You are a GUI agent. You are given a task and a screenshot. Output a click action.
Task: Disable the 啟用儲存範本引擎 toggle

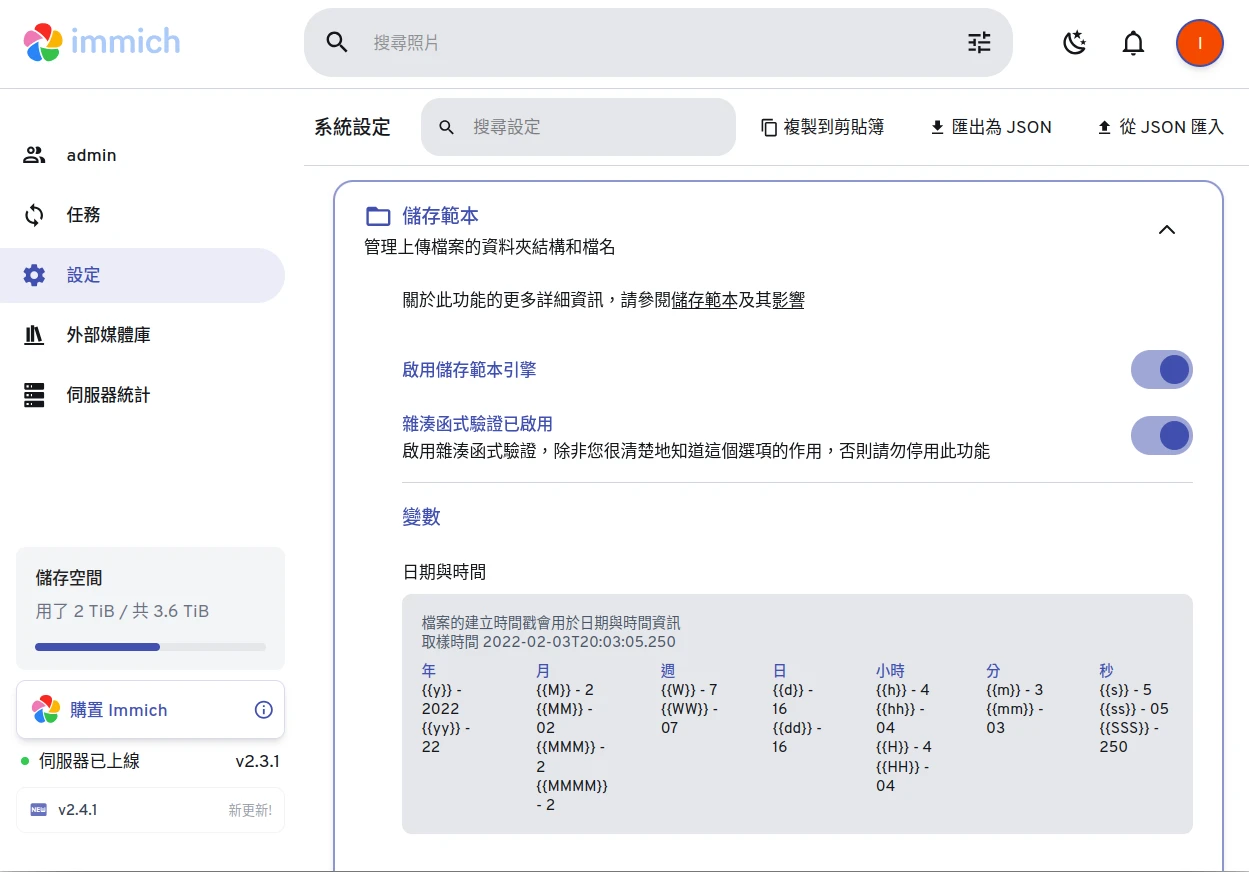tap(1161, 370)
